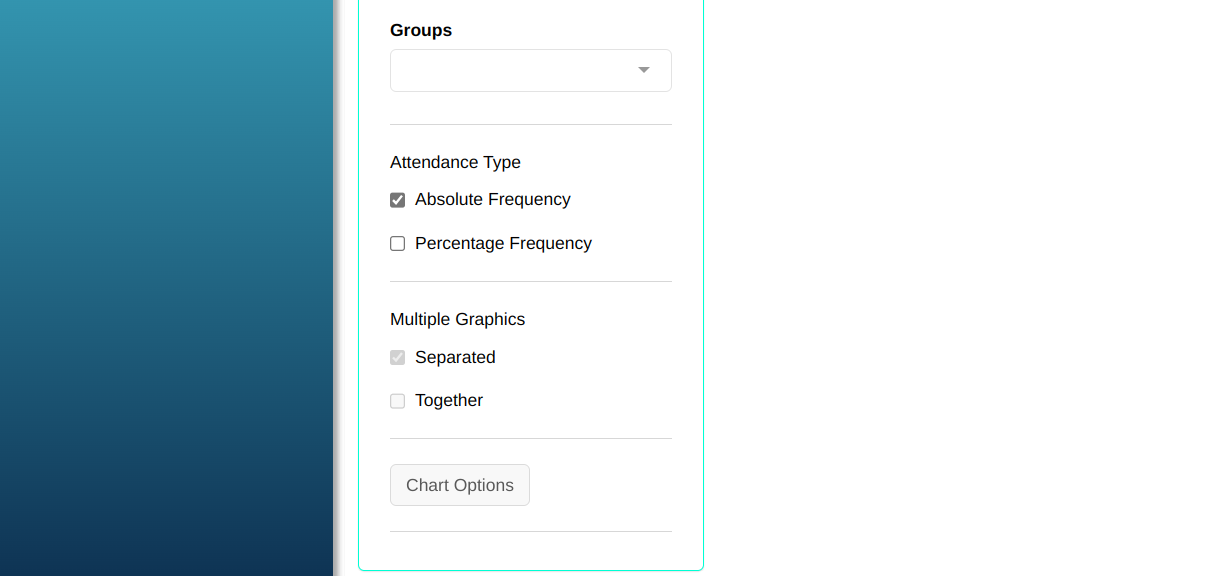Click the divider line below Chart Options
Screen dimensions: 1209x576
pyautogui.click(x=531, y=532)
